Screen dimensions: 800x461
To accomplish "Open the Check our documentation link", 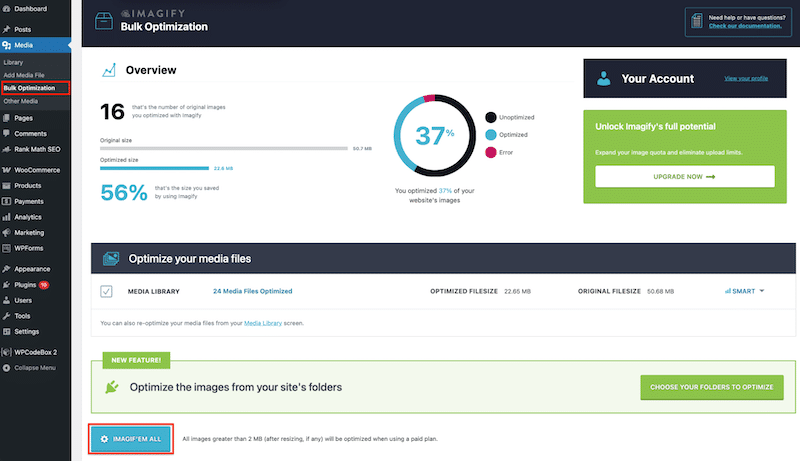I will coord(745,26).
